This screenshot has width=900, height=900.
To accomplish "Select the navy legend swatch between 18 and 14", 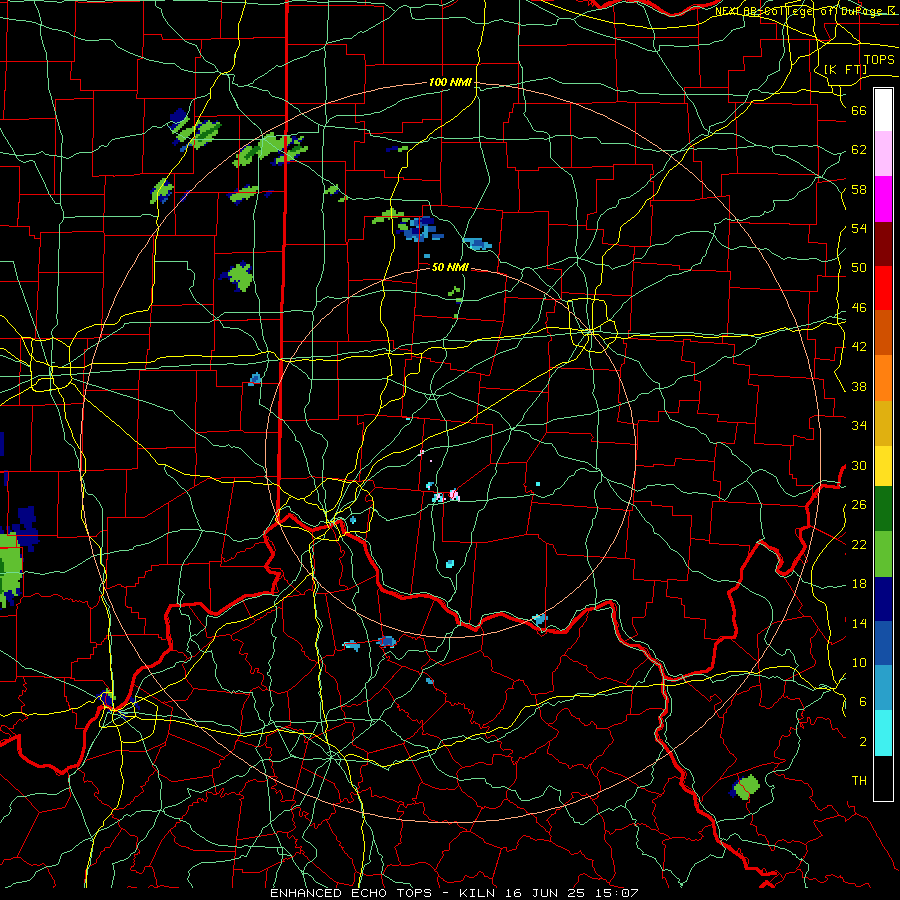I will pyautogui.click(x=883, y=599).
